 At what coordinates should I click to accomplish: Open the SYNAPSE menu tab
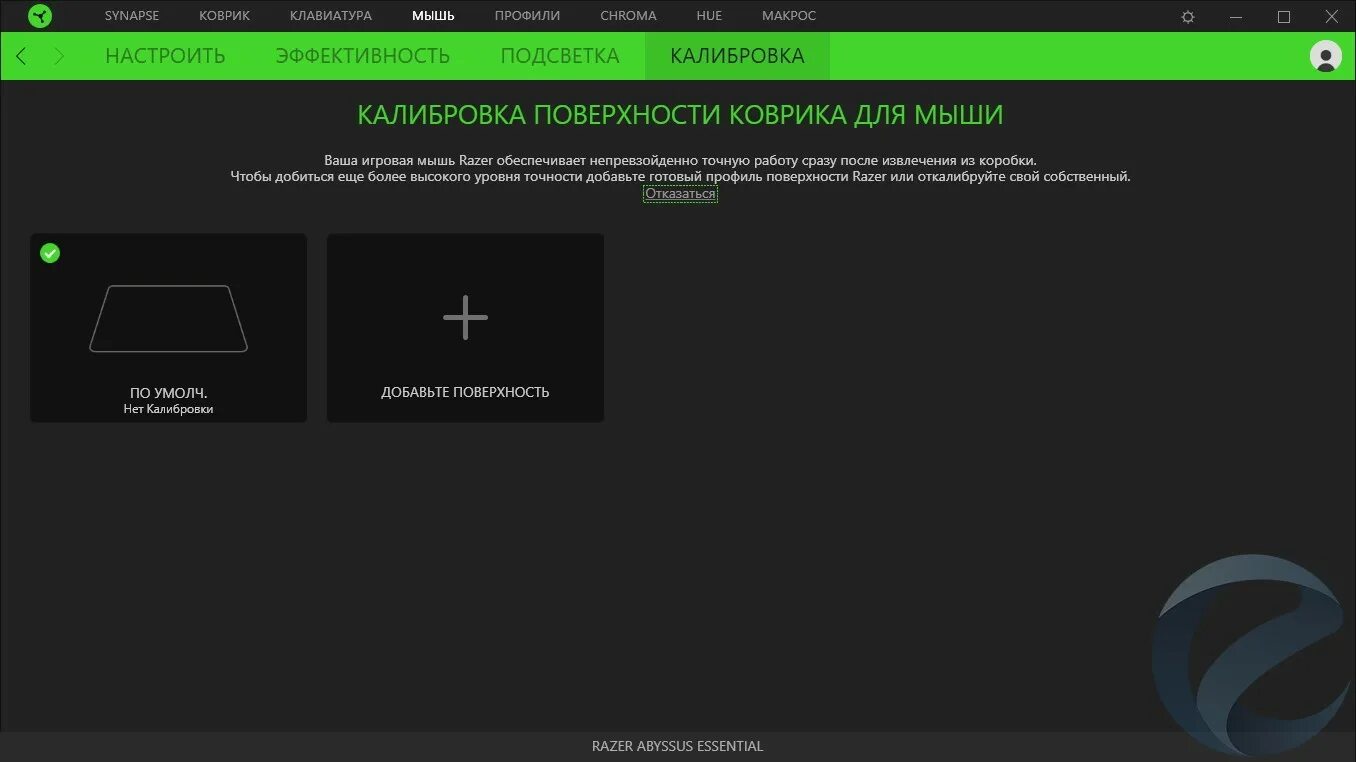click(x=132, y=16)
